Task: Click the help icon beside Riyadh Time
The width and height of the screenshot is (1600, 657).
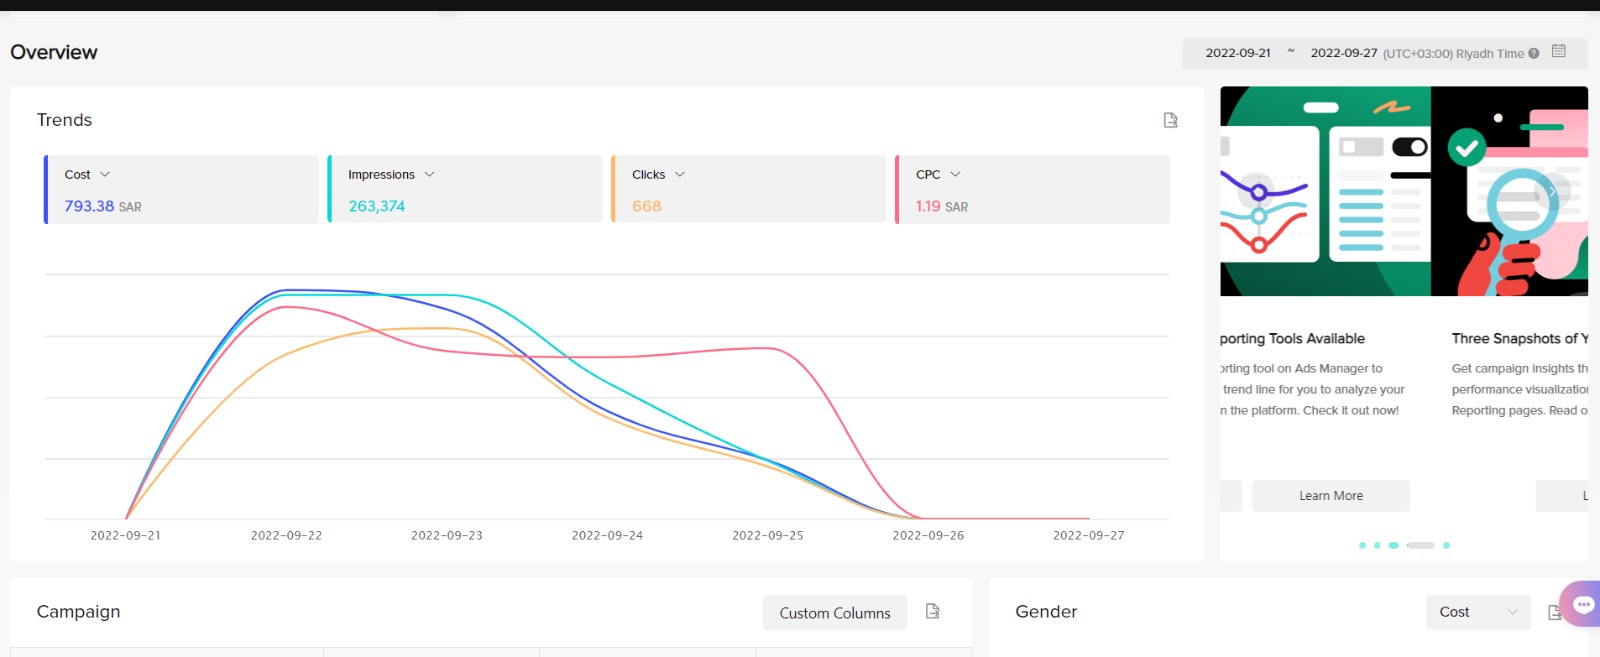Action: point(1534,54)
